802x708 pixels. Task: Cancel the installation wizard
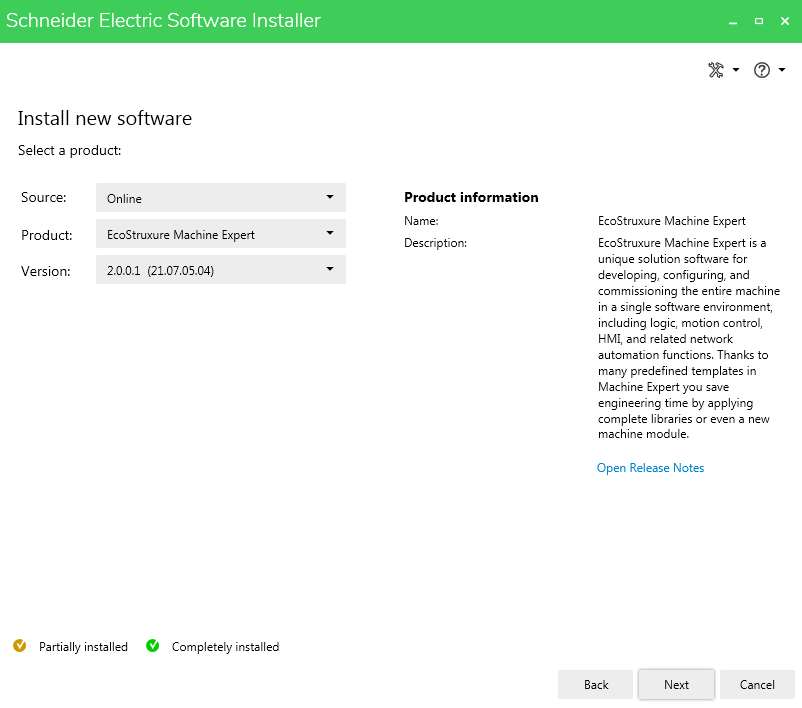(x=757, y=685)
